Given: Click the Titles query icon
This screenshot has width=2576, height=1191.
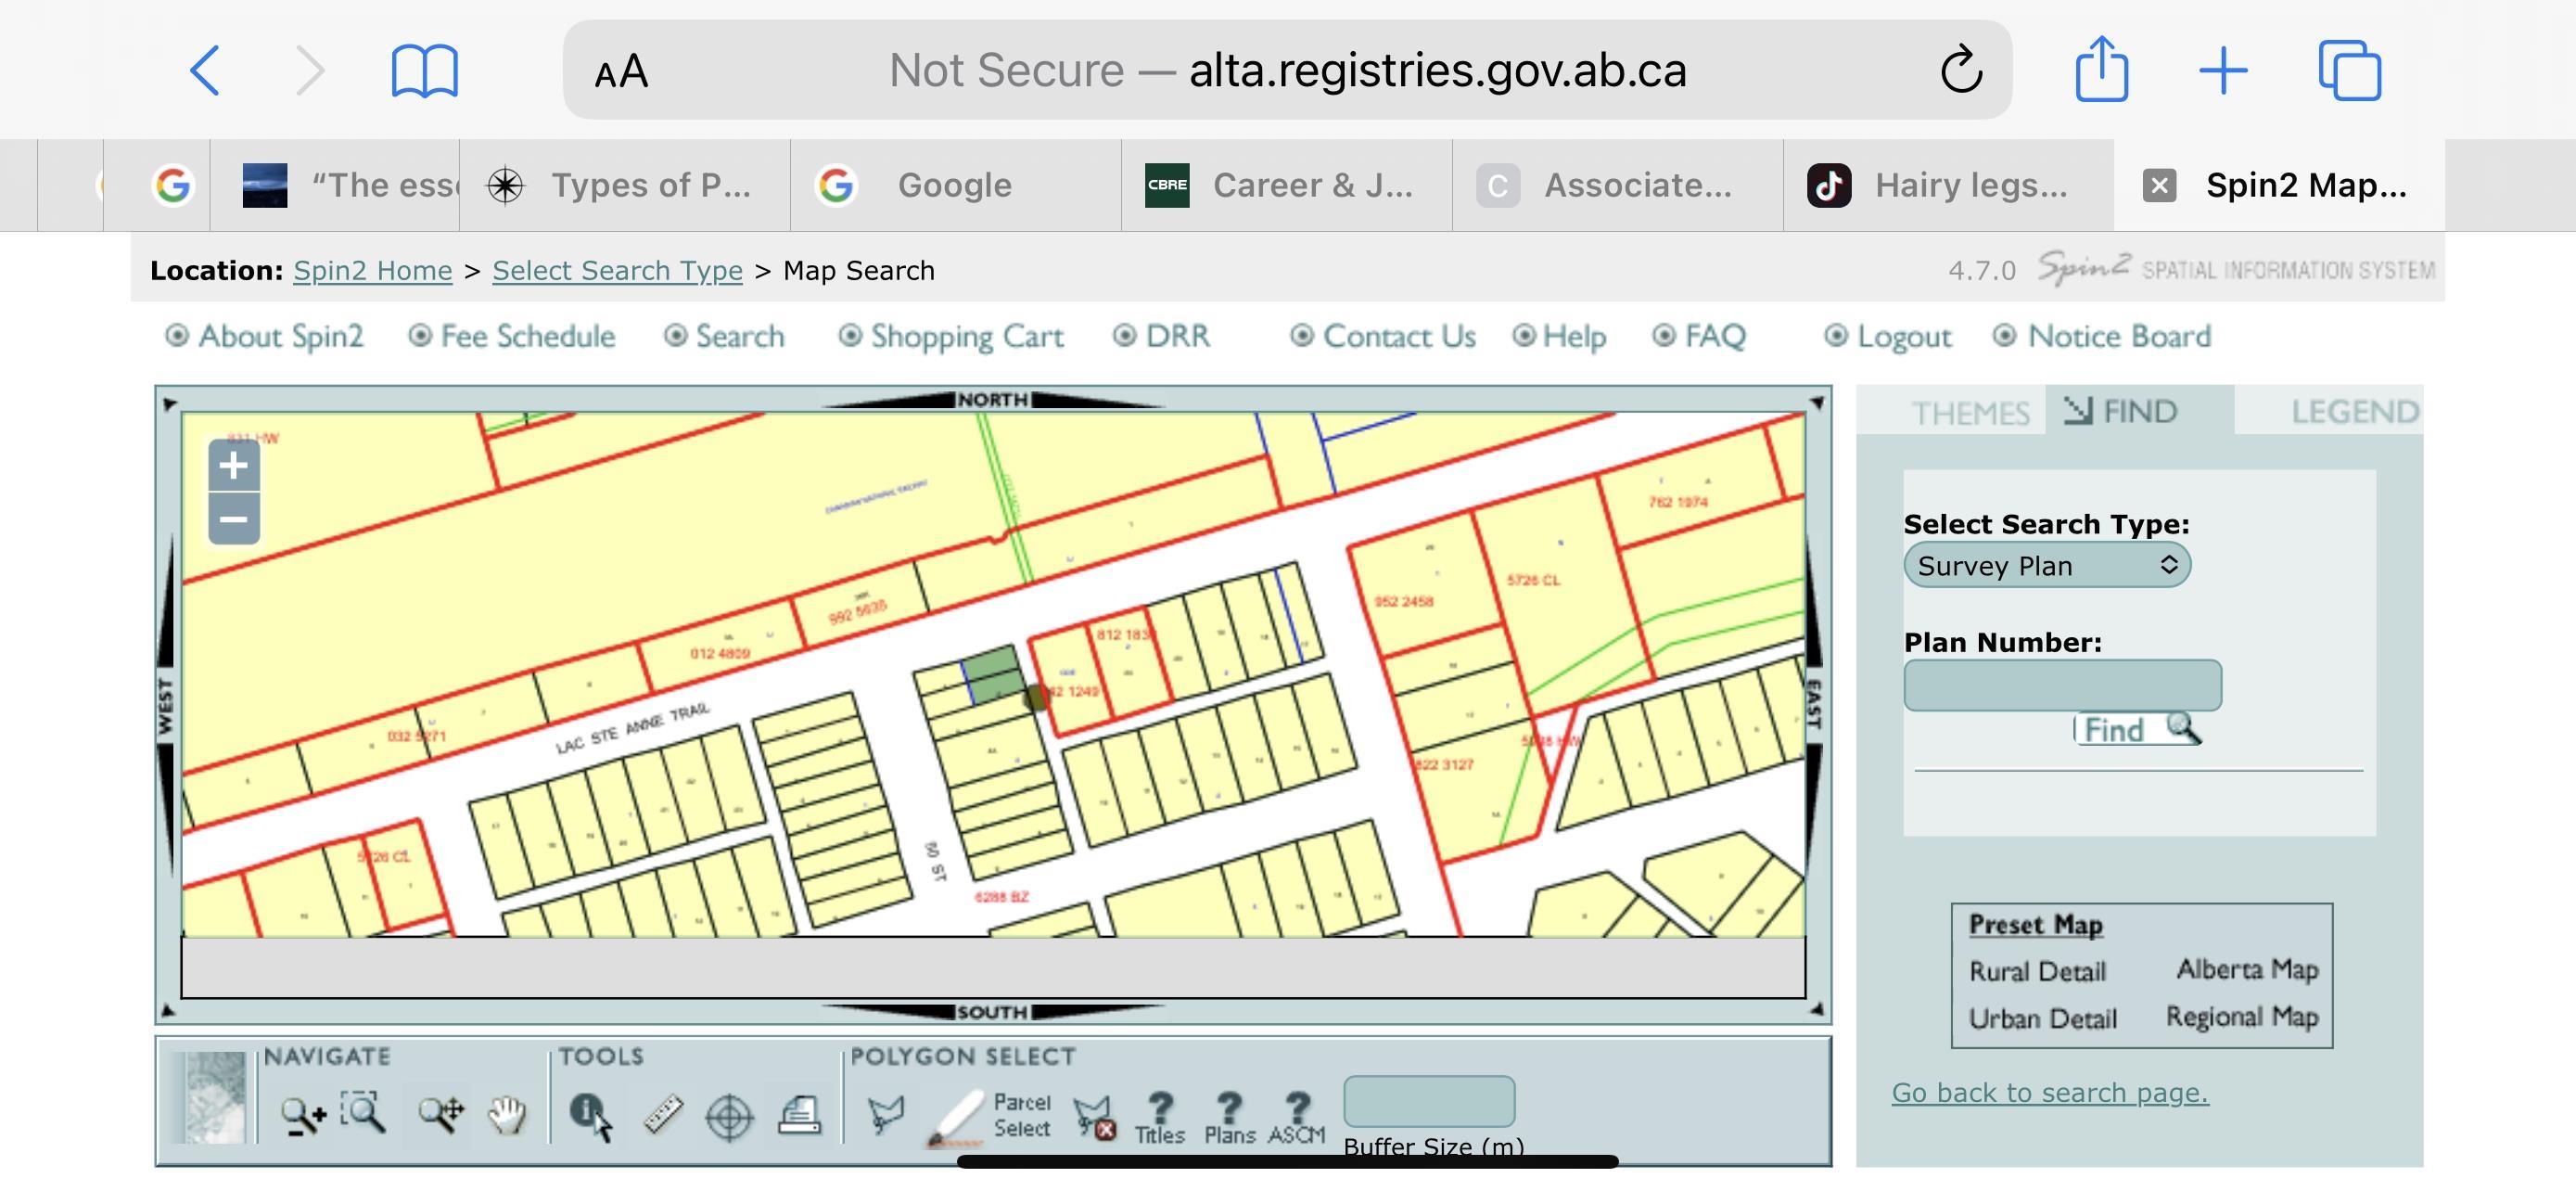Looking at the screenshot, I should click(x=1160, y=1116).
